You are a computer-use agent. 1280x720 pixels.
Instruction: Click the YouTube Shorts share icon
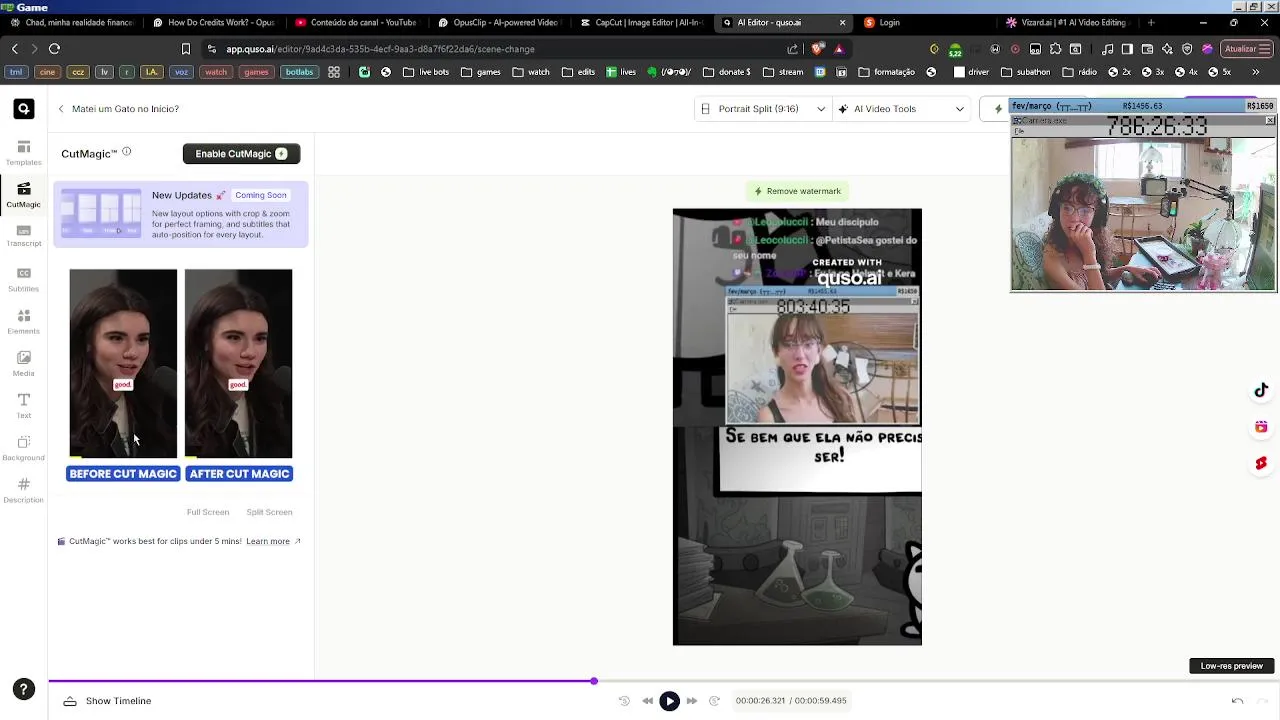click(x=1261, y=463)
